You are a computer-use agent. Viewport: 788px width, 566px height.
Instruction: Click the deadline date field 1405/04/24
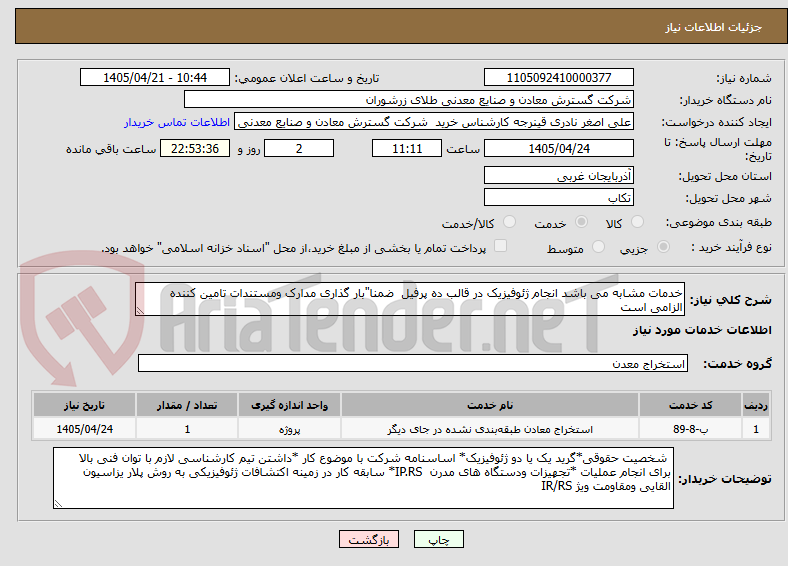point(558,148)
